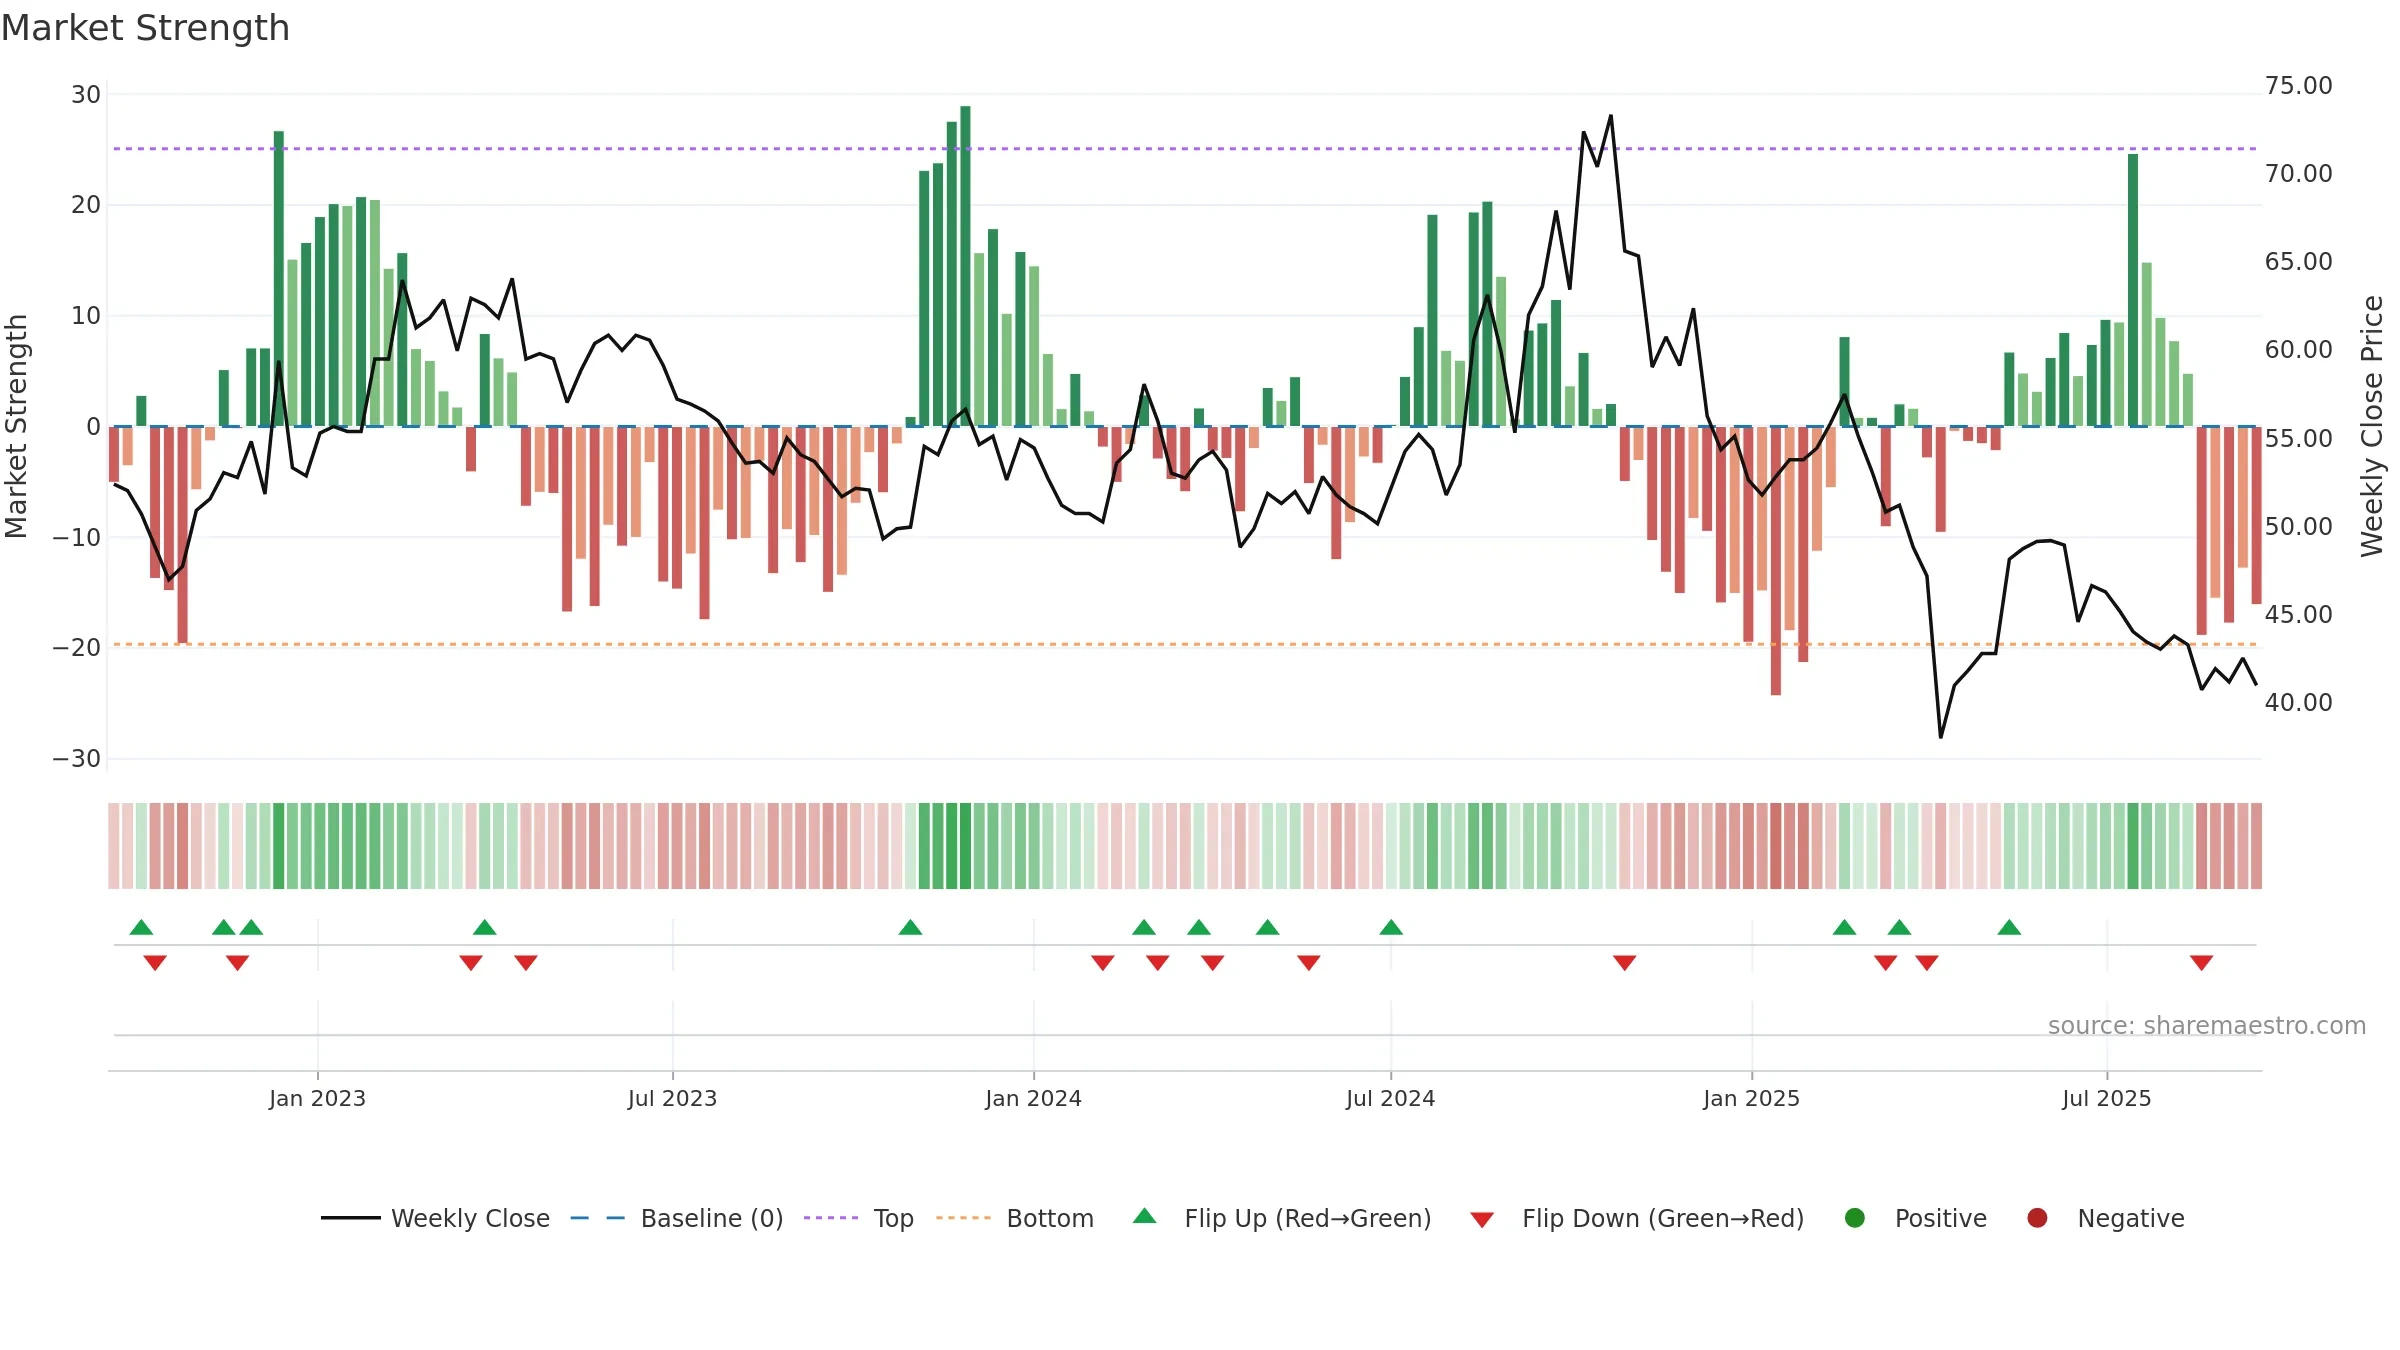Click the '−20' tick on the left axis
2400x1350 pixels.
tap(77, 648)
